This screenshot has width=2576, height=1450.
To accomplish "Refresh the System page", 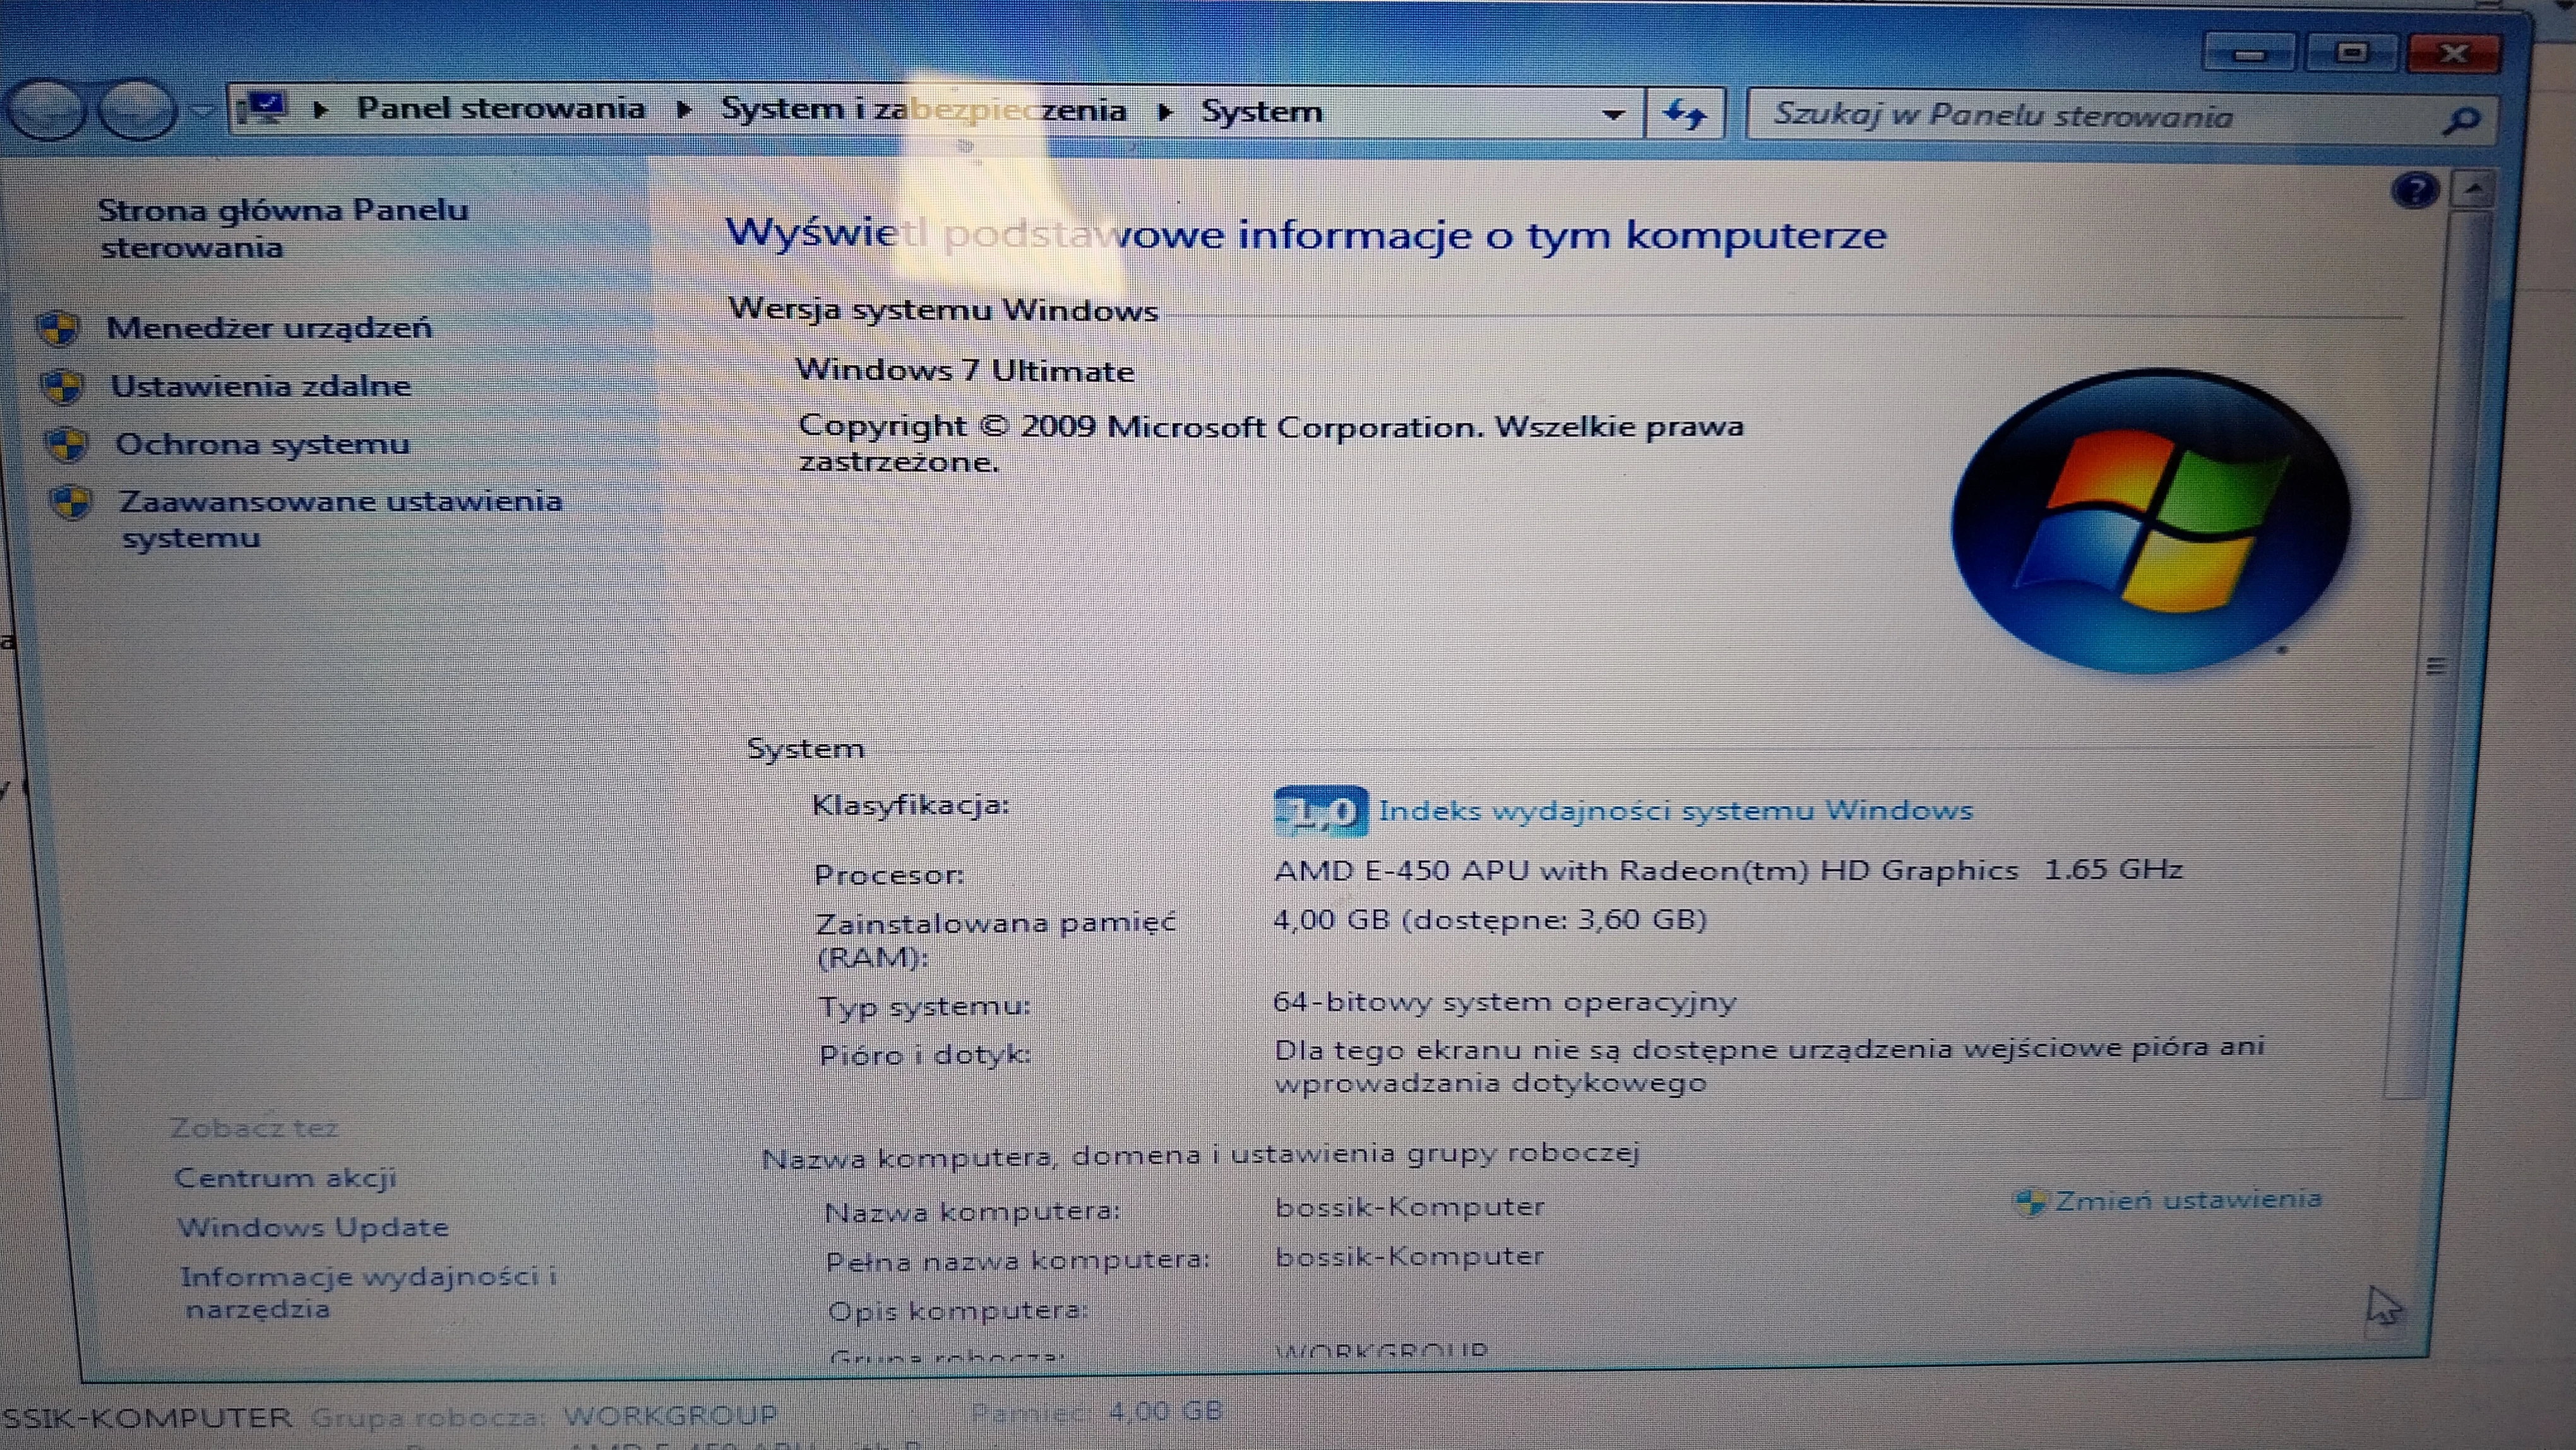I will pos(1685,114).
